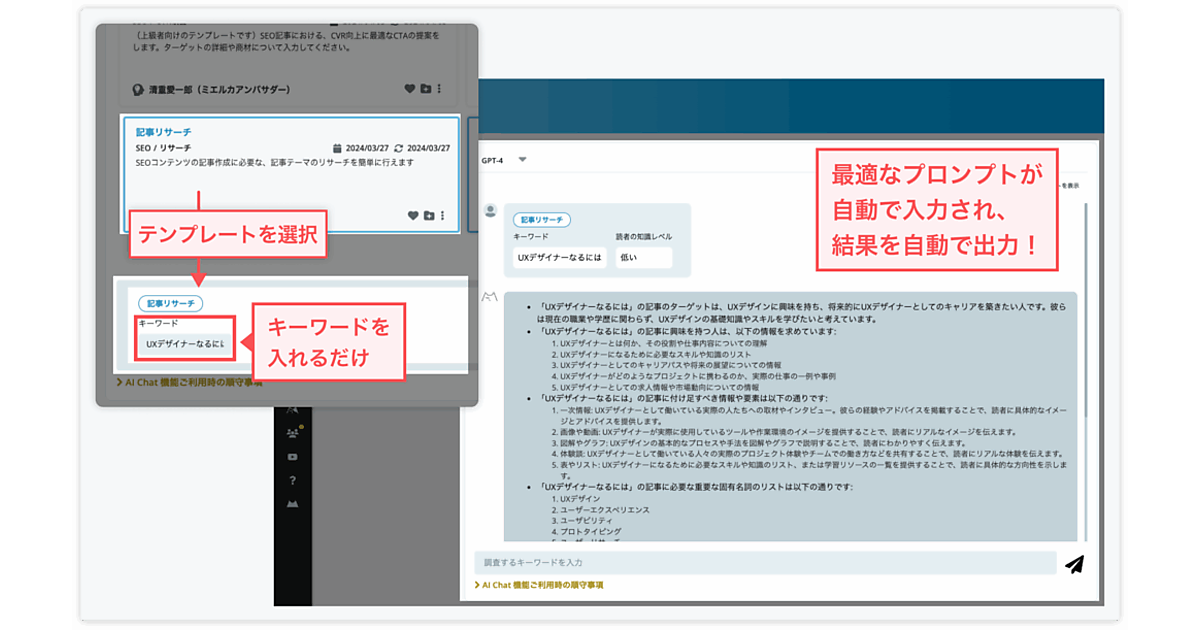Click 記事リサーチ tag above keyword field

click(170, 303)
